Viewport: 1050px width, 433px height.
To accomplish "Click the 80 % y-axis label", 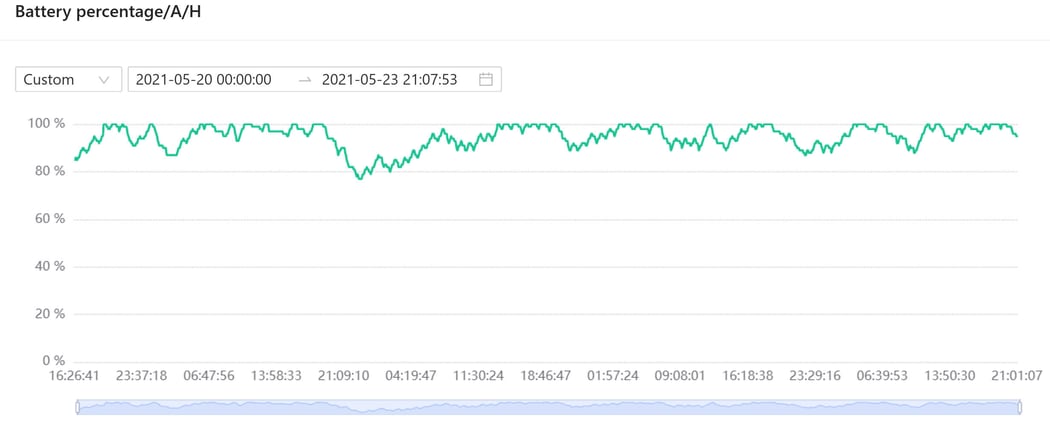I will click(48, 171).
